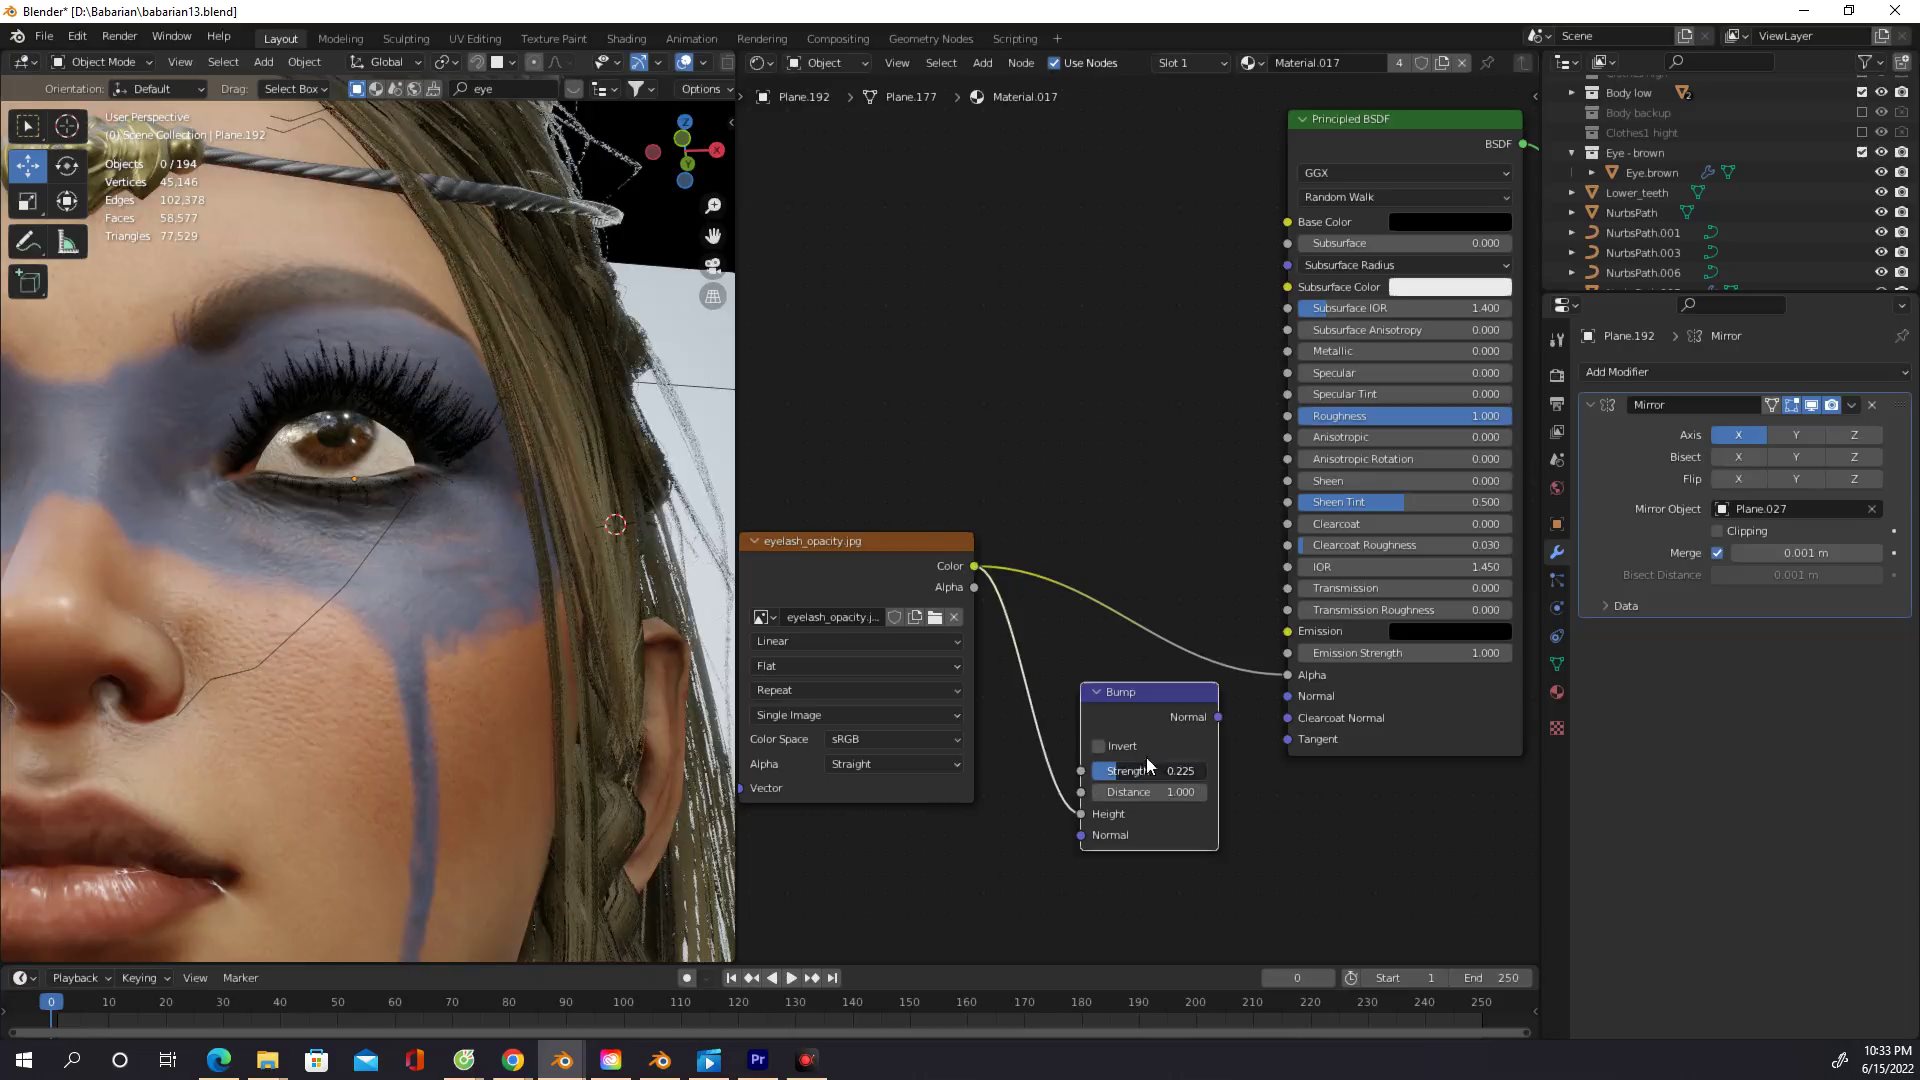Screen dimensions: 1920x1080
Task: Open the Physics properties tab icon
Action: point(1557,608)
